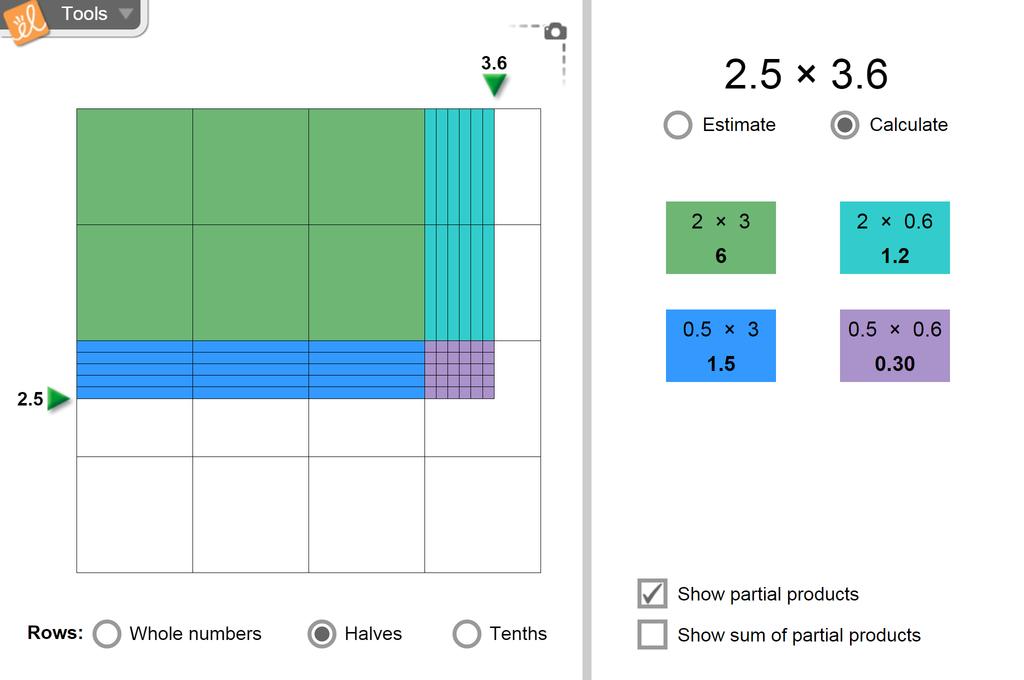Viewport: 1024px width, 680px height.
Task: Click the 2.5 × 3.6 problem title
Action: 806,74
